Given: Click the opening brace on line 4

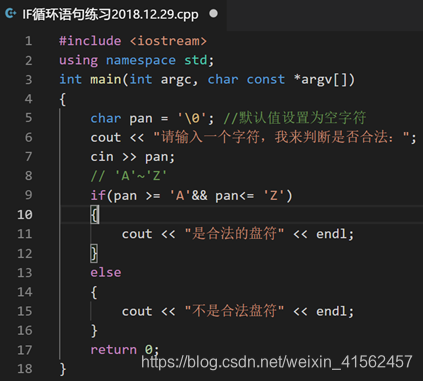Looking at the screenshot, I should (x=62, y=99).
